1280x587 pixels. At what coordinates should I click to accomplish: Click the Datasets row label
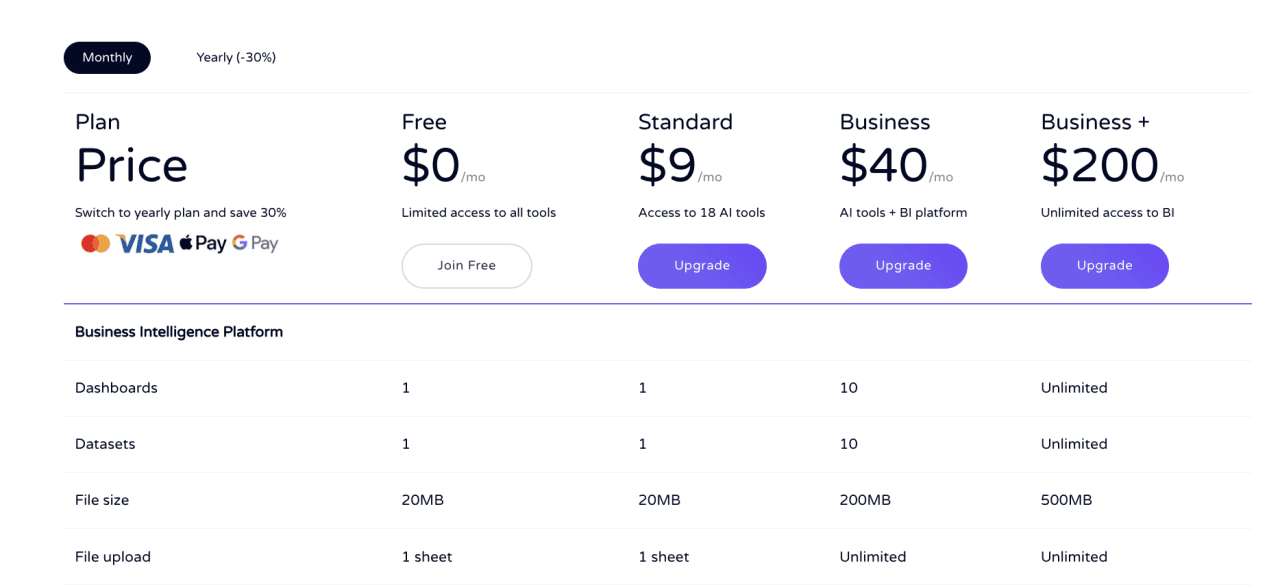(105, 444)
